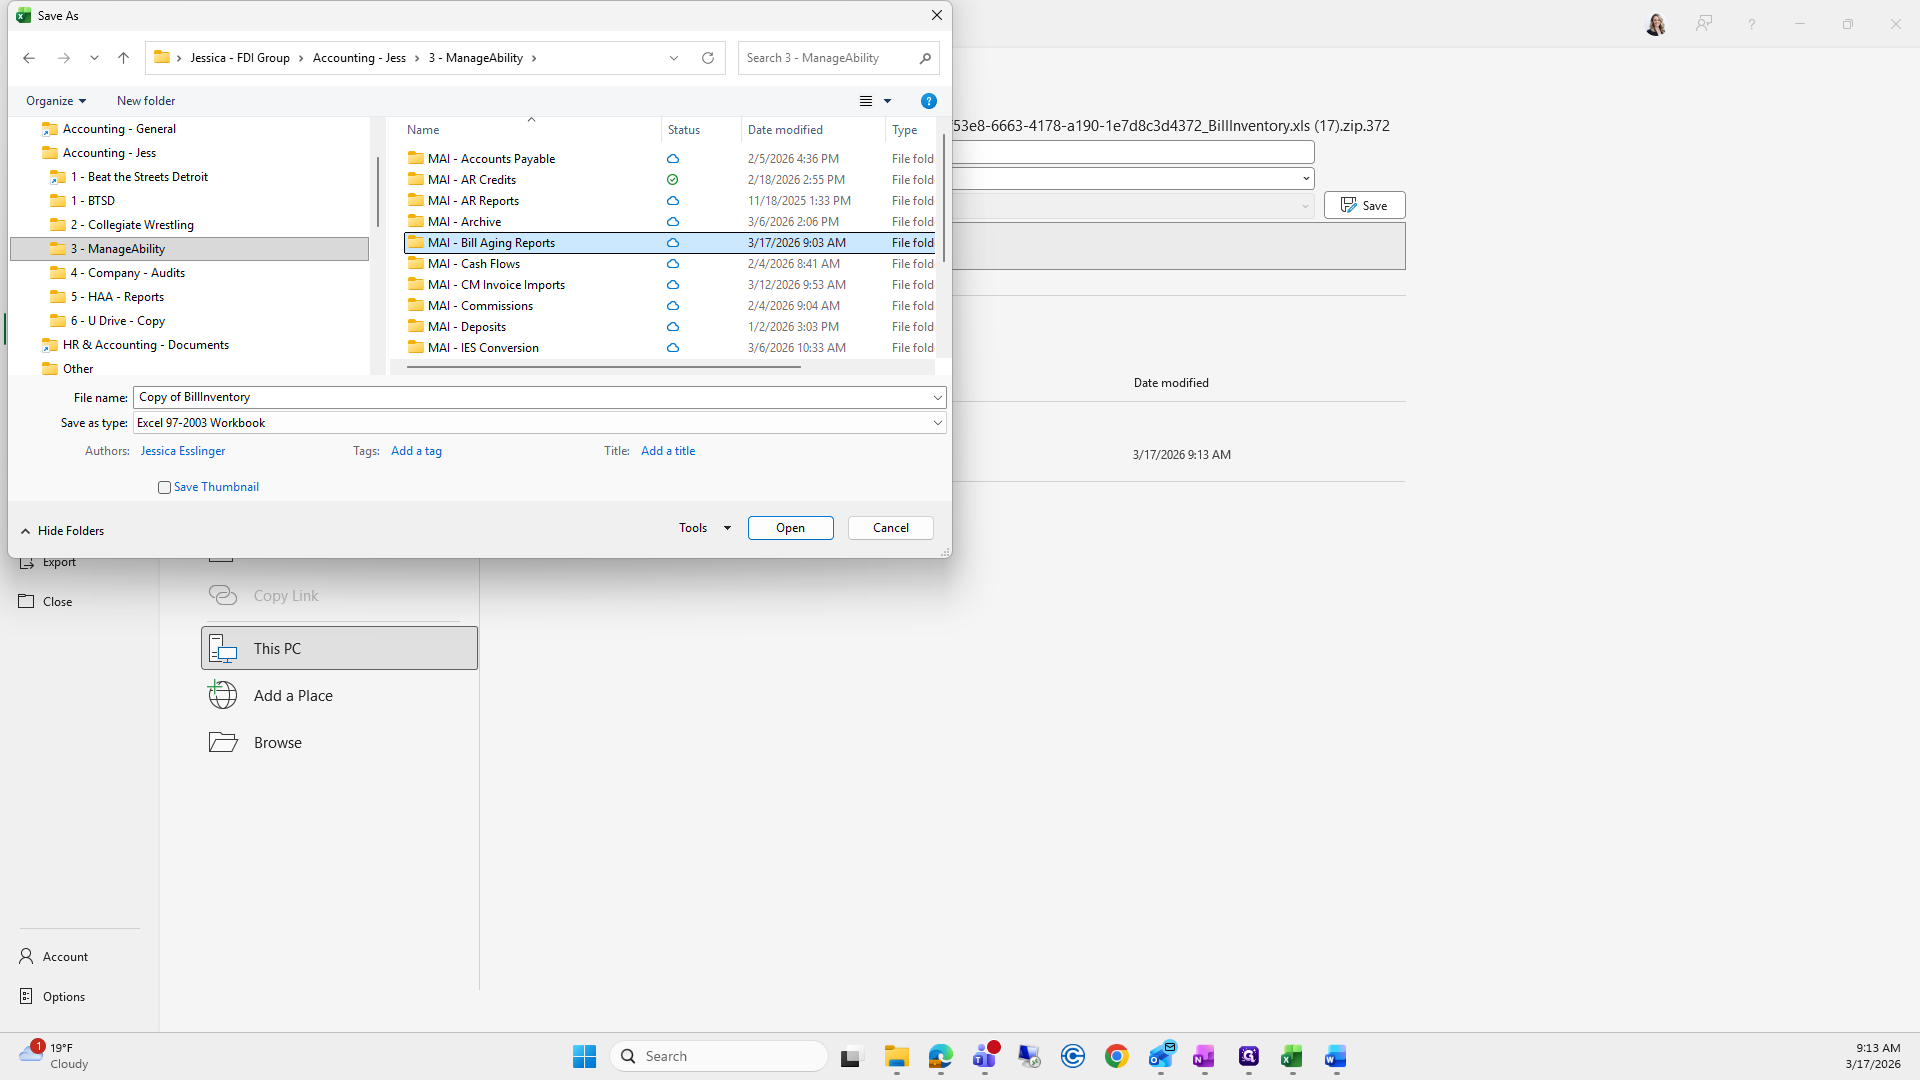Viewport: 1920px width, 1080px height.
Task: Click the Back arrow in Save As dialog
Action: pos(29,58)
